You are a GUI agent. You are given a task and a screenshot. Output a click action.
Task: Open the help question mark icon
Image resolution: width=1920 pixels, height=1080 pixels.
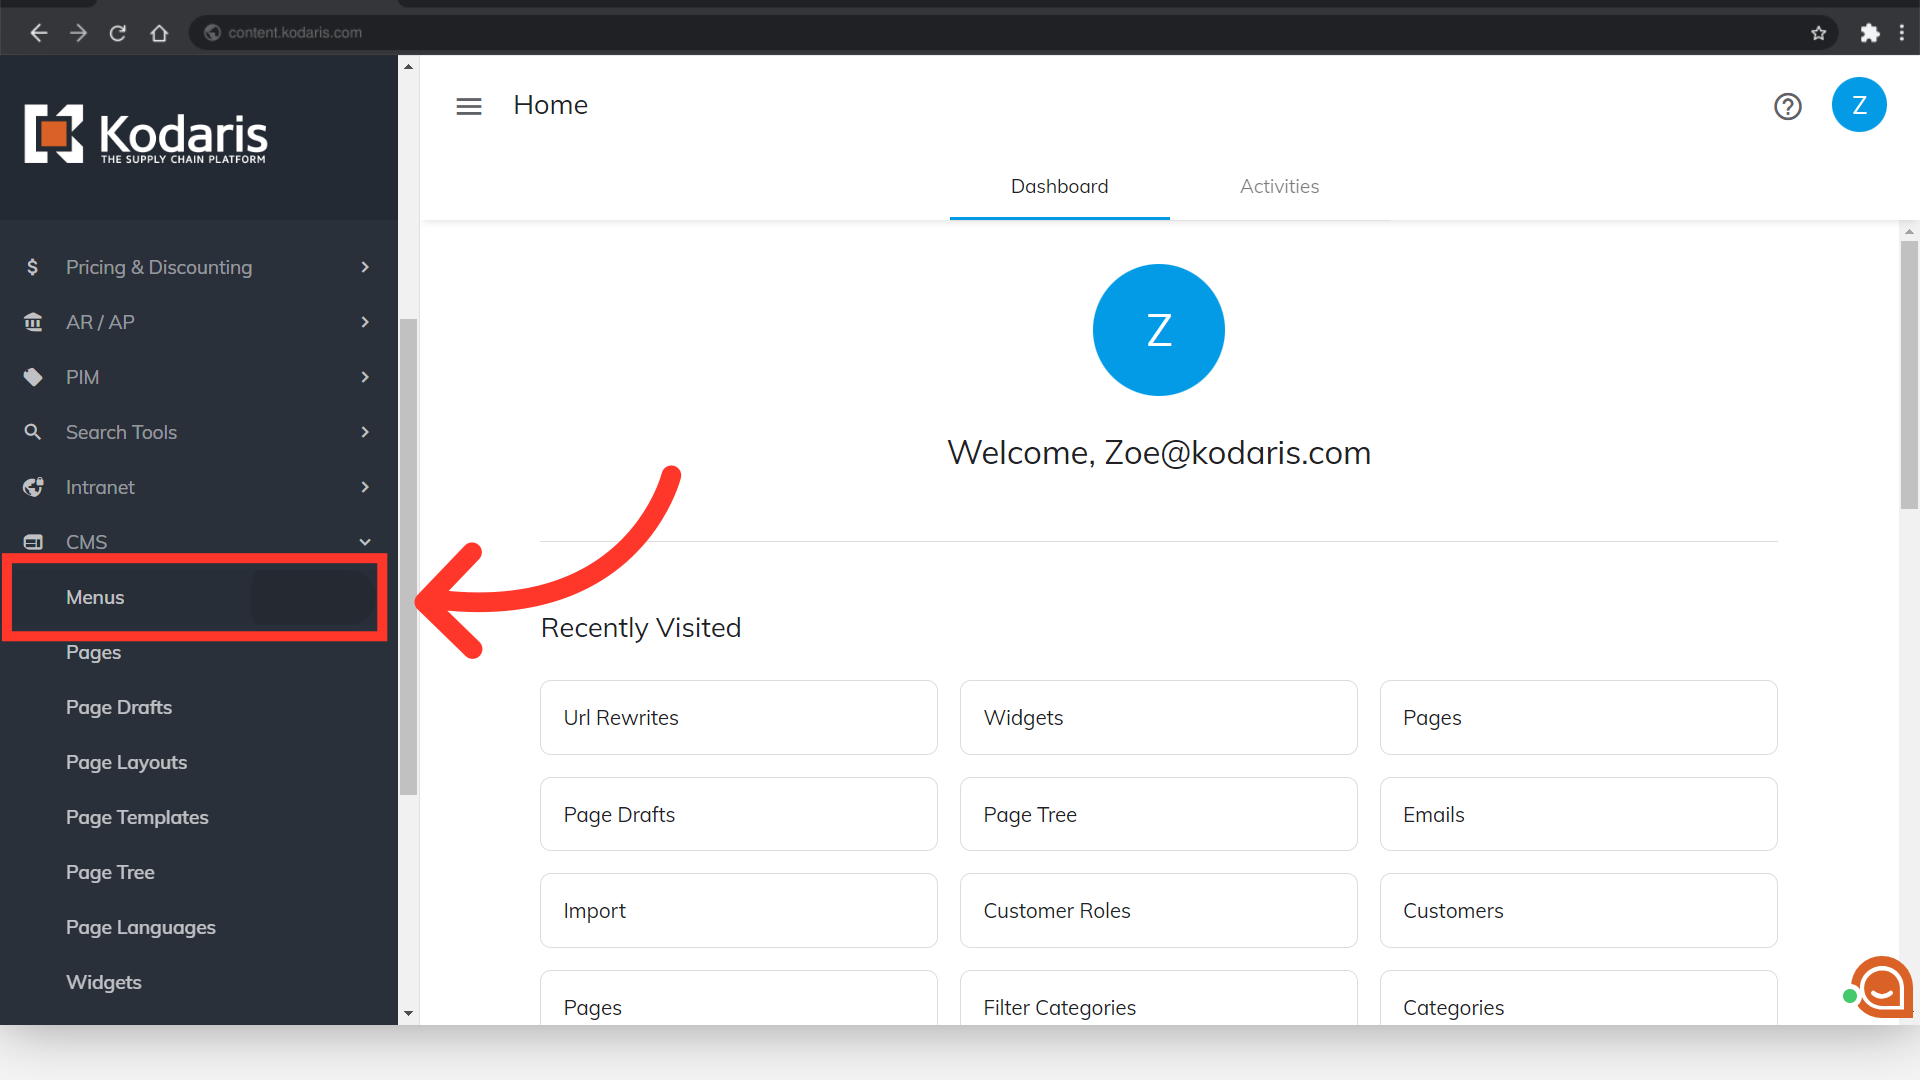pos(1787,106)
